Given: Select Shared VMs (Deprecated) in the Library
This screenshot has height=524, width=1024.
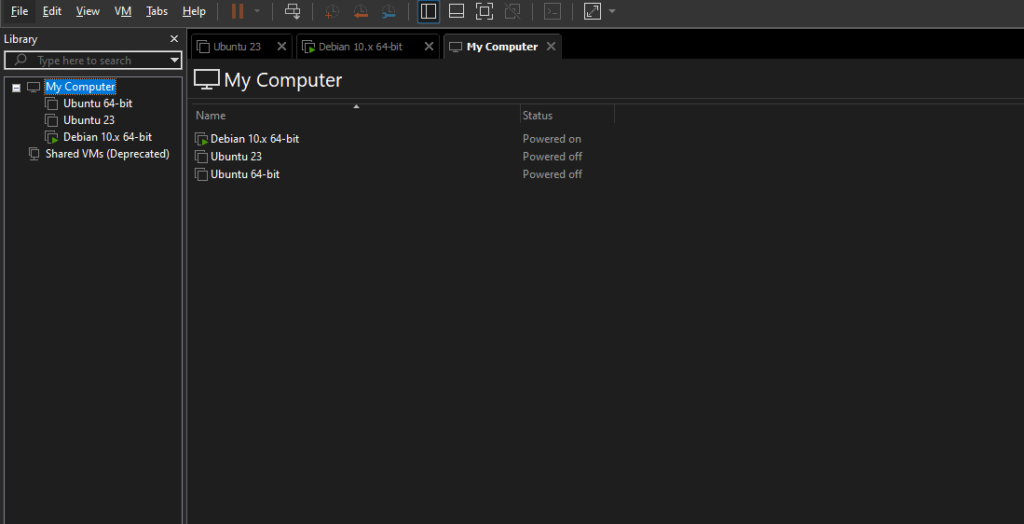Looking at the screenshot, I should pos(107,154).
